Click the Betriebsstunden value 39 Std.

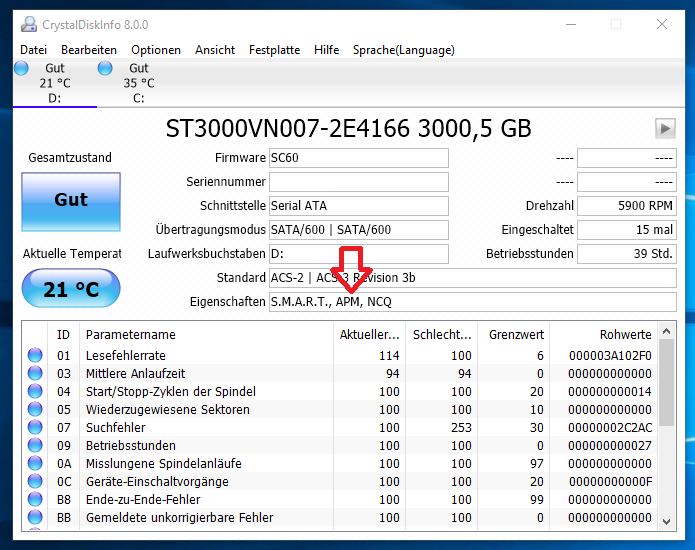pyautogui.click(x=627, y=254)
